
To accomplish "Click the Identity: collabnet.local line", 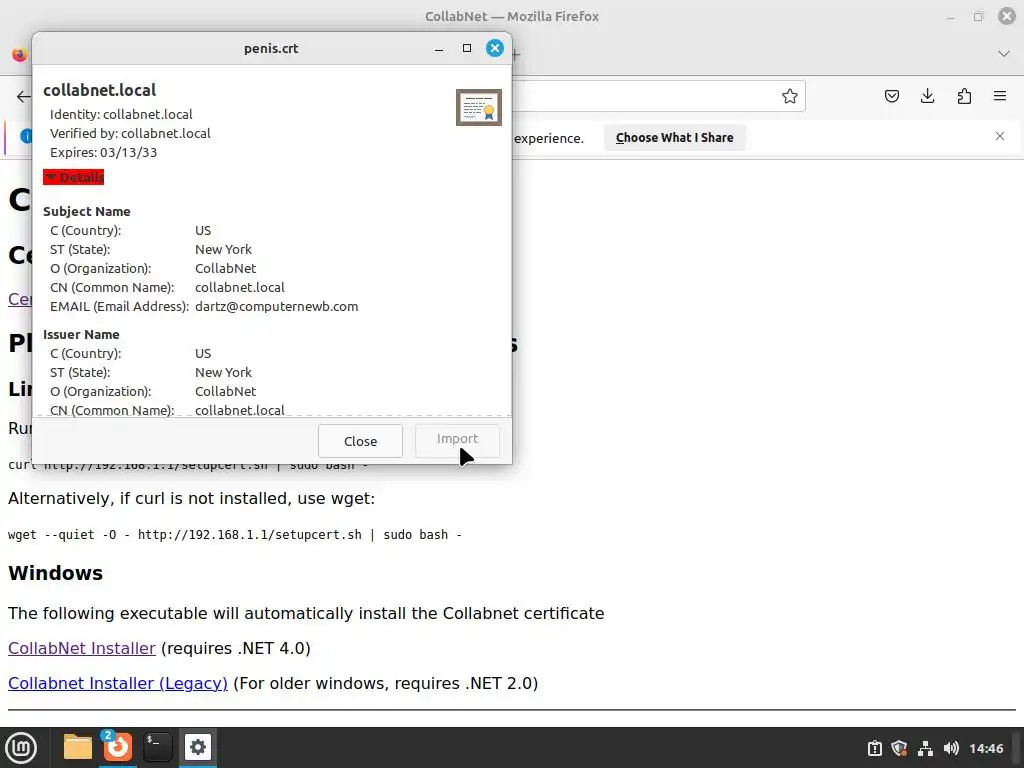I will (x=121, y=114).
